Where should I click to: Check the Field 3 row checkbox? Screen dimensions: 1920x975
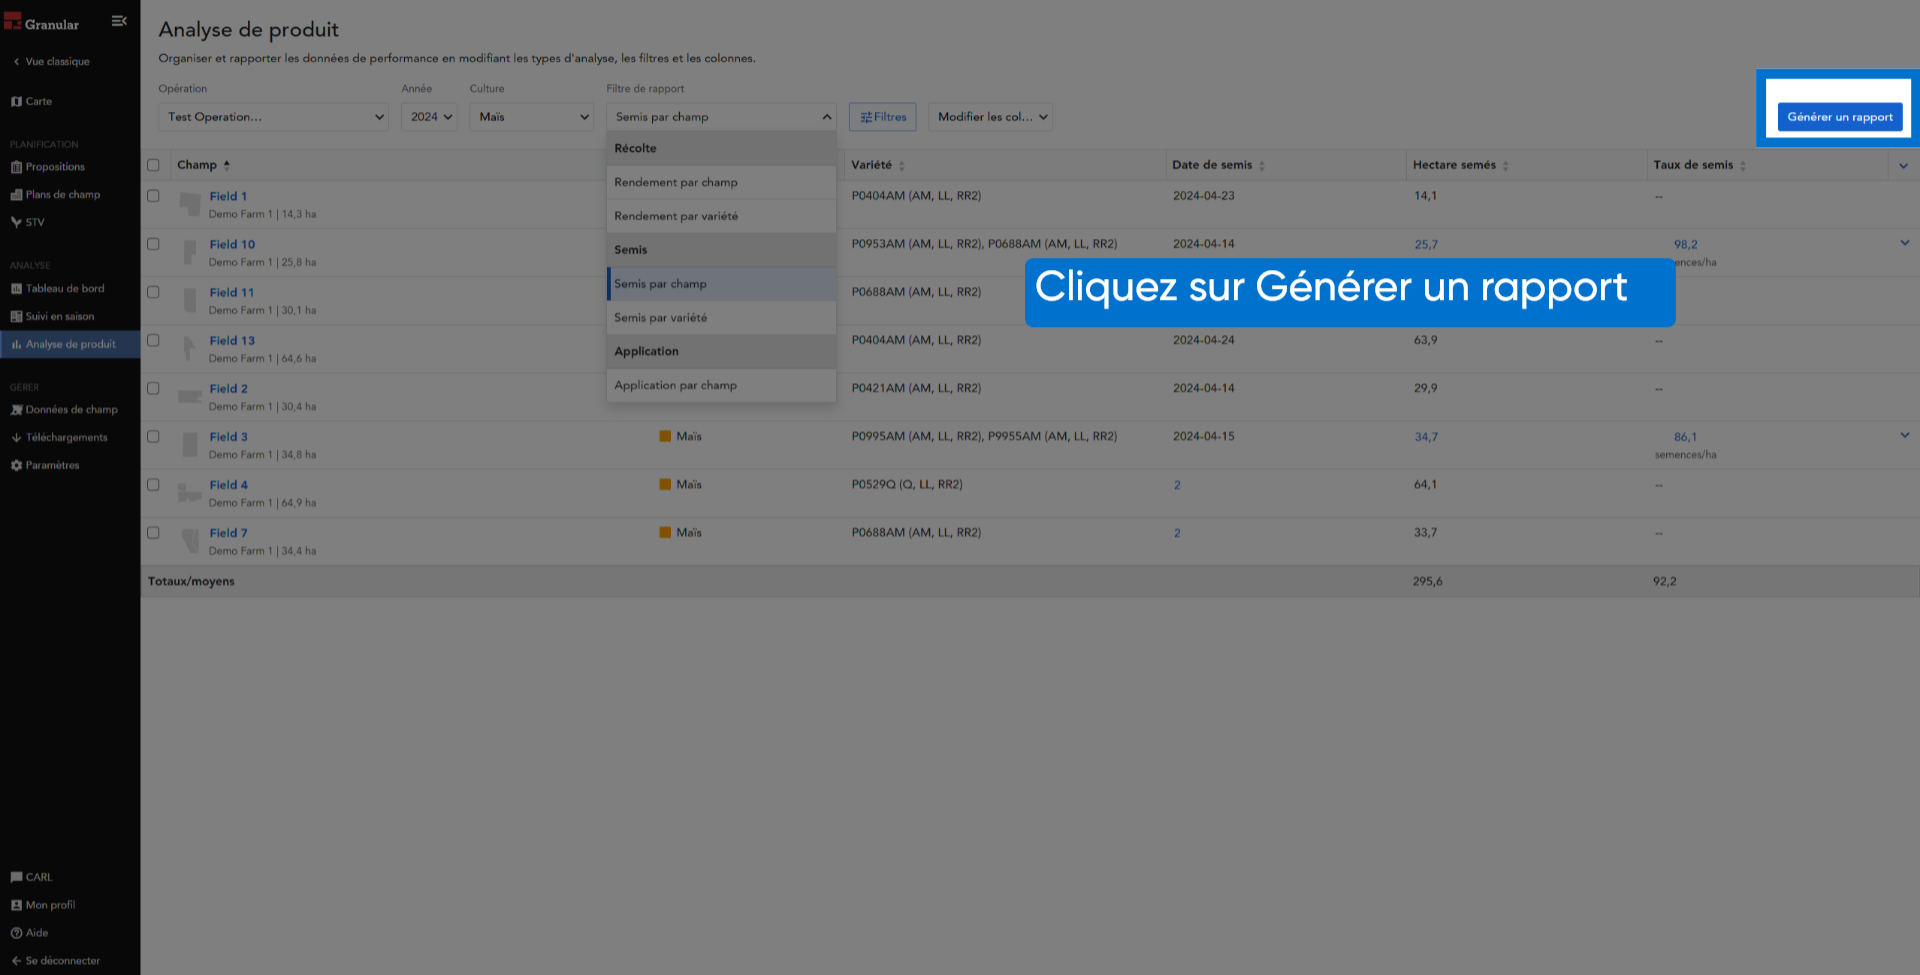tap(153, 436)
